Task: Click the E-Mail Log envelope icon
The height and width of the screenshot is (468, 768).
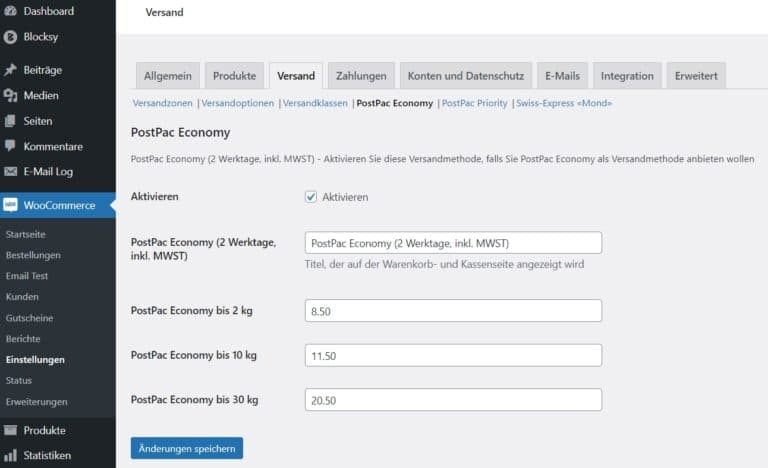Action: coord(10,172)
